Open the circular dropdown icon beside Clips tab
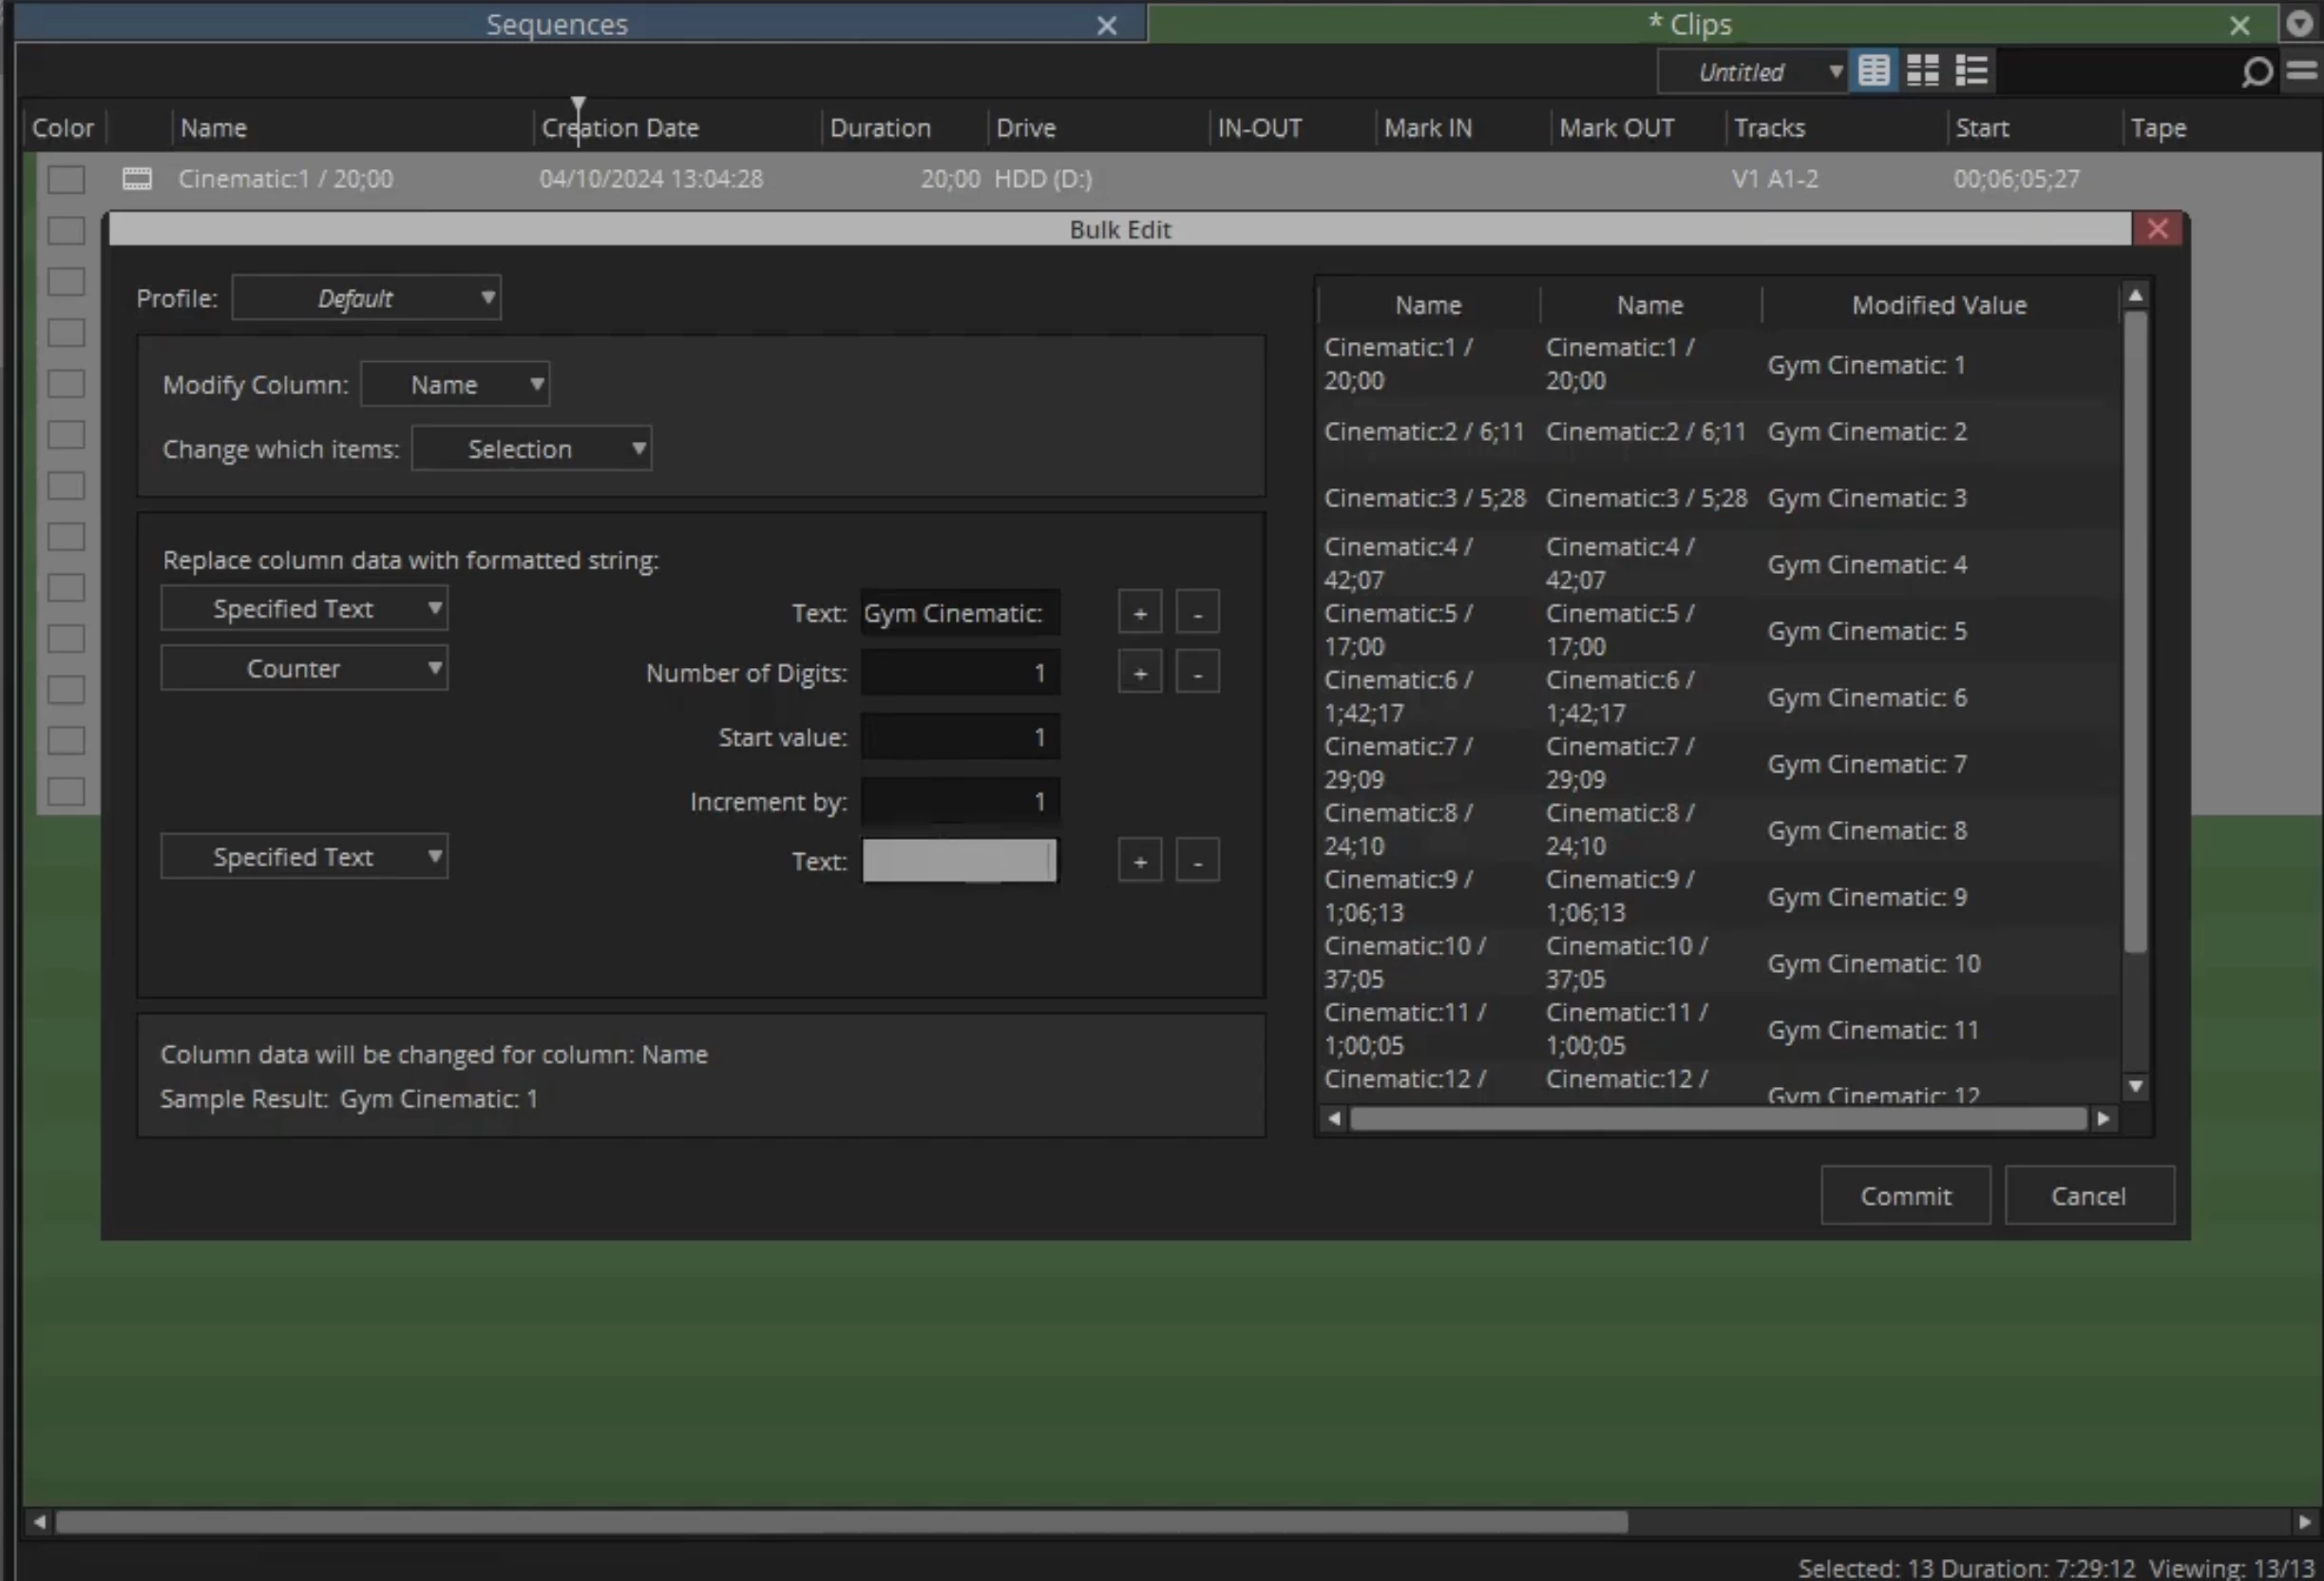Image resolution: width=2324 pixels, height=1581 pixels. (x=2300, y=24)
